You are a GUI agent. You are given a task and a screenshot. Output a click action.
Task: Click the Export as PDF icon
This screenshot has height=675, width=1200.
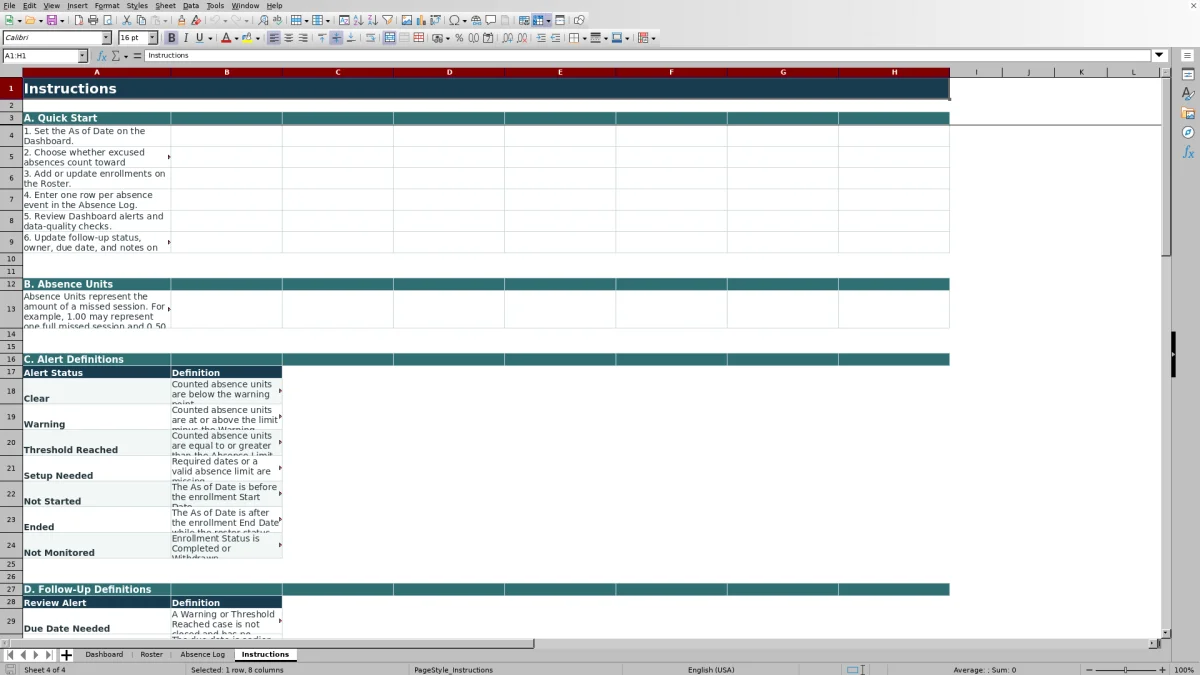pos(79,20)
